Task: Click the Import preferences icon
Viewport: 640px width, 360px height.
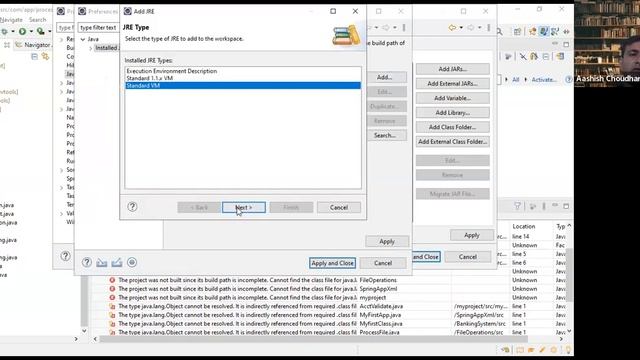Action: [102, 262]
